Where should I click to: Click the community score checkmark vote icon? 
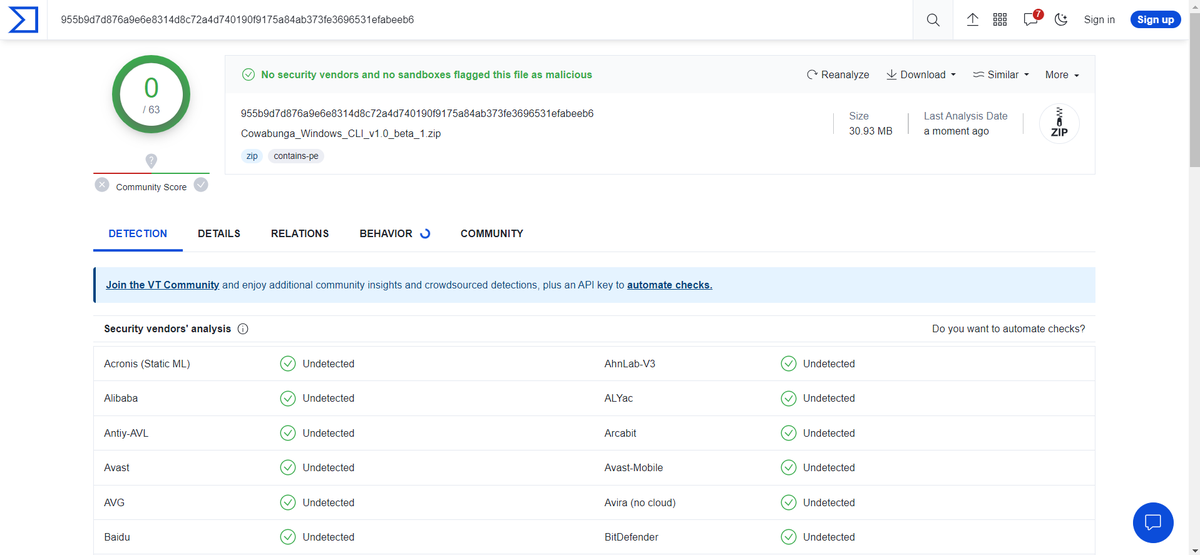pos(201,185)
